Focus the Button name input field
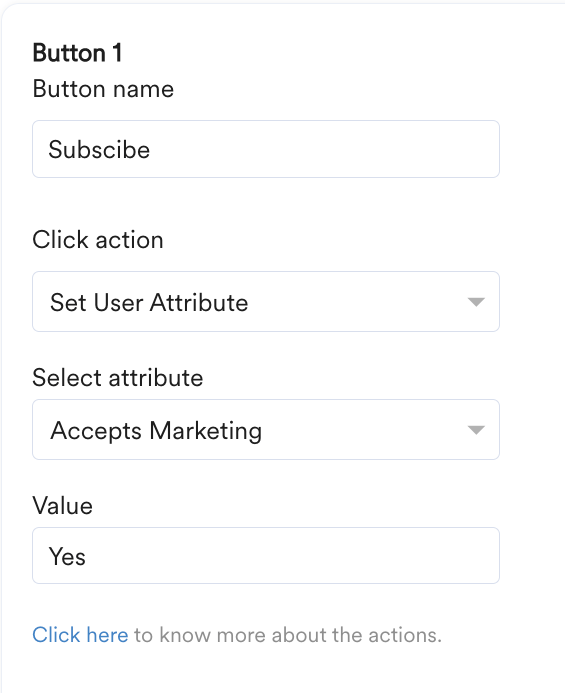 (x=266, y=149)
